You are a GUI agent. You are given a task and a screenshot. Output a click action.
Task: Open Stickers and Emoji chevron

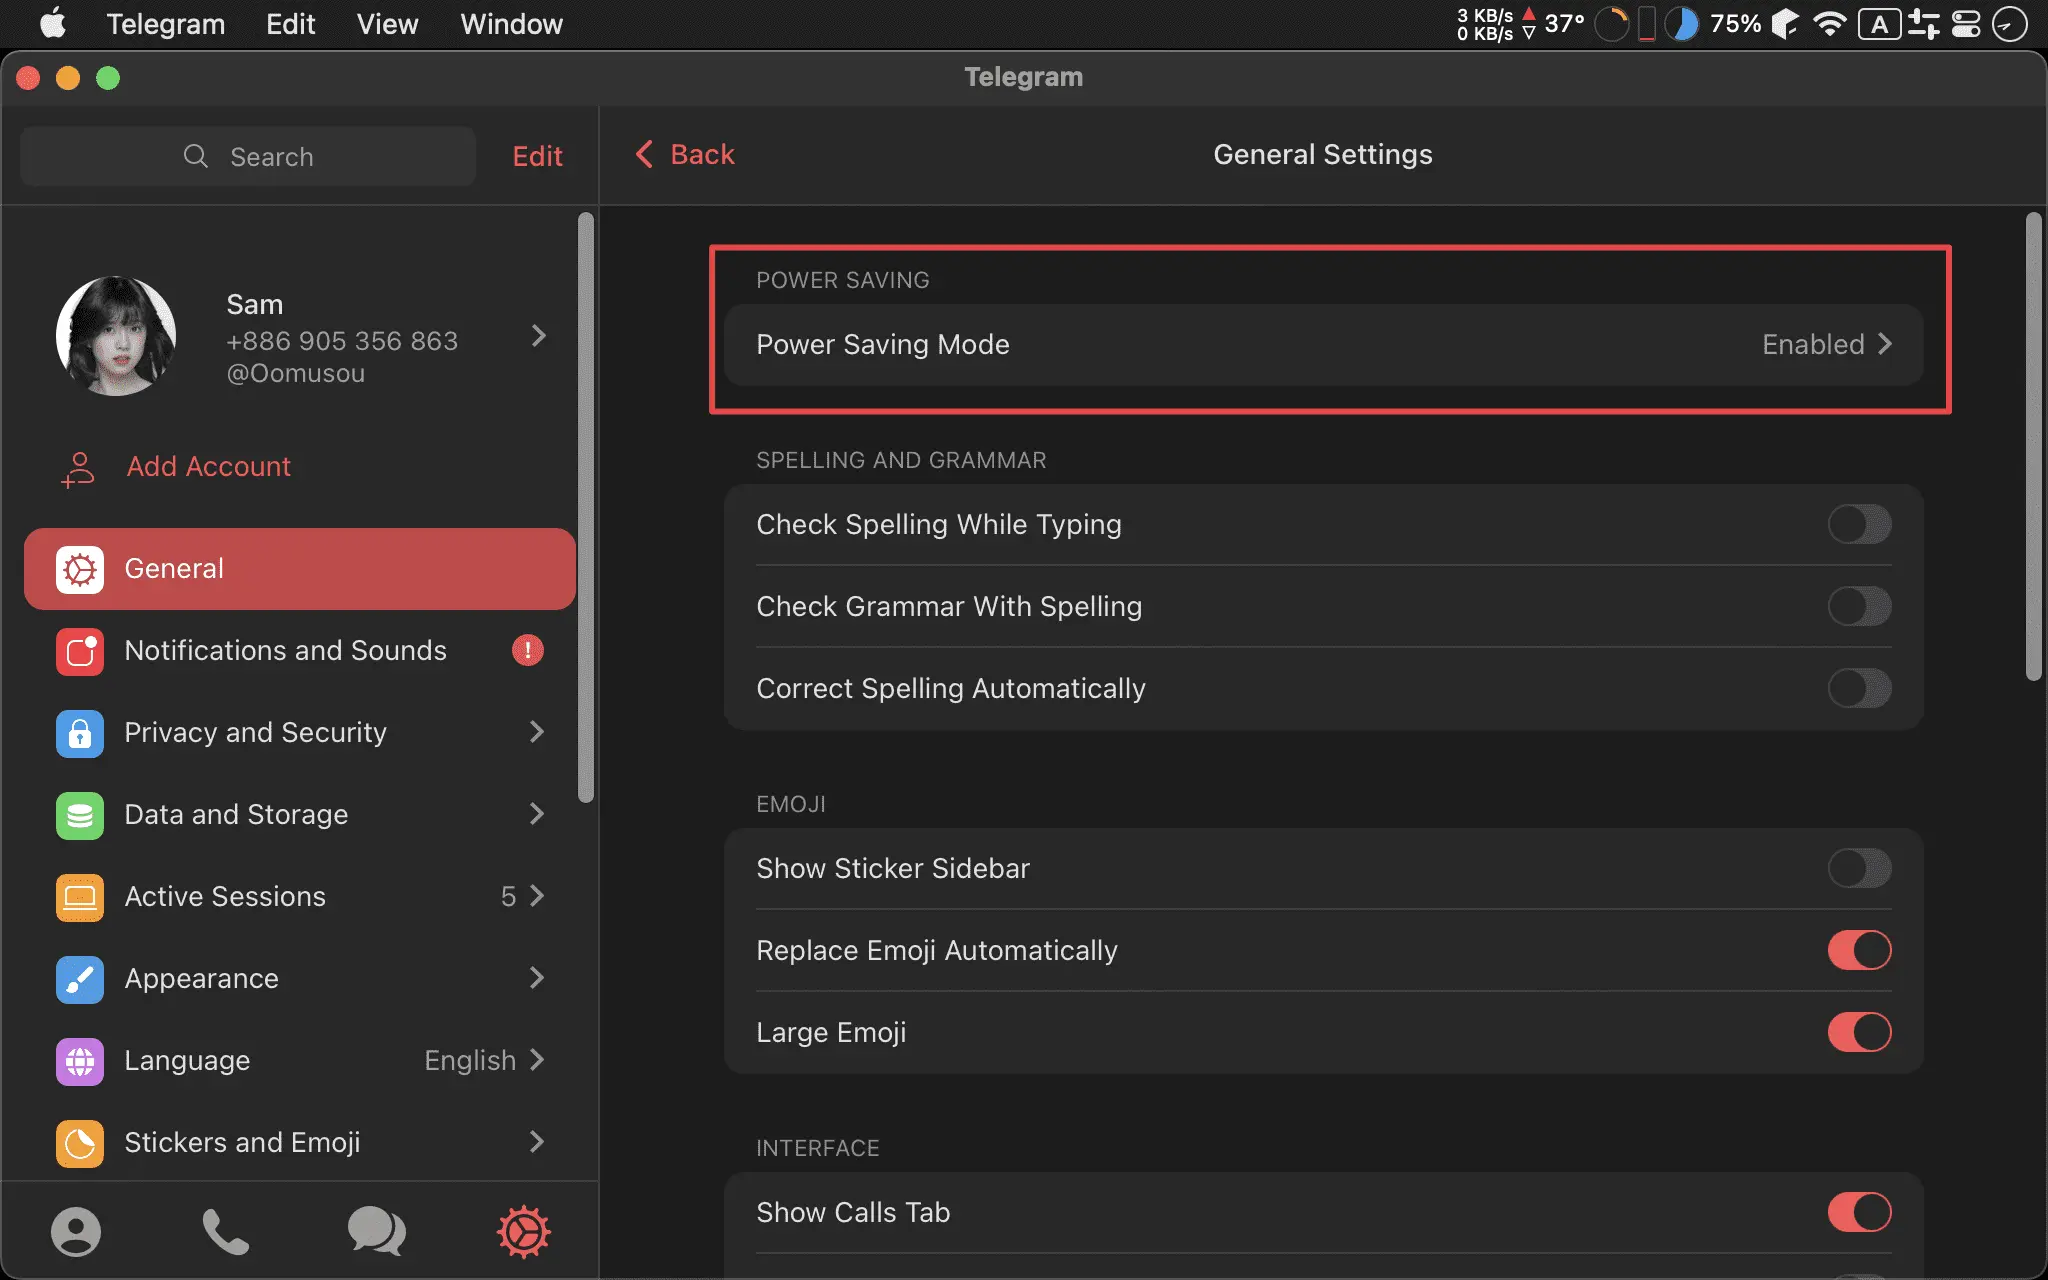537,1142
